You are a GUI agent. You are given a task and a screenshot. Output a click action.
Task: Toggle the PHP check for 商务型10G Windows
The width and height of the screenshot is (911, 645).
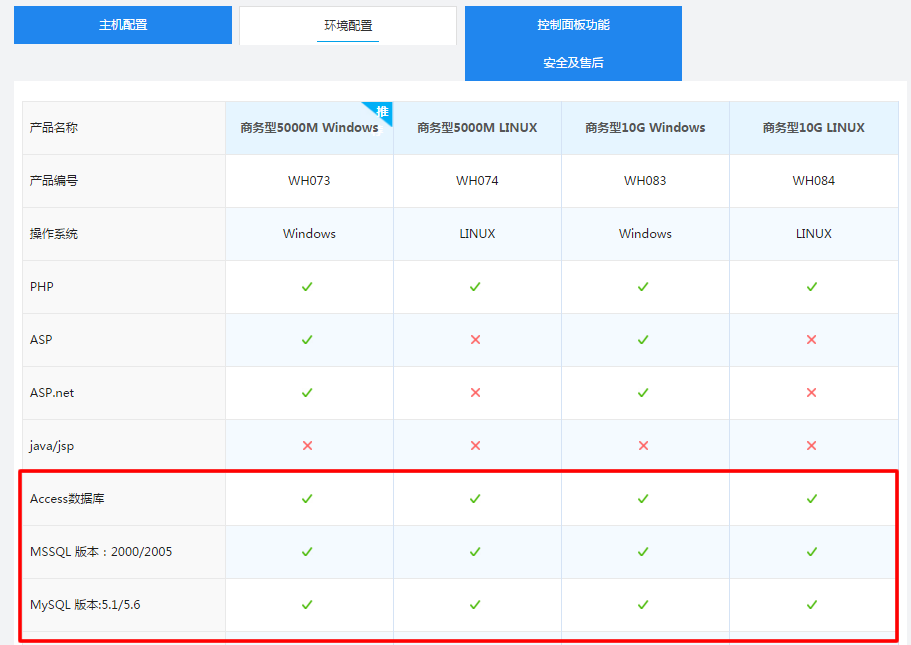coord(644,287)
